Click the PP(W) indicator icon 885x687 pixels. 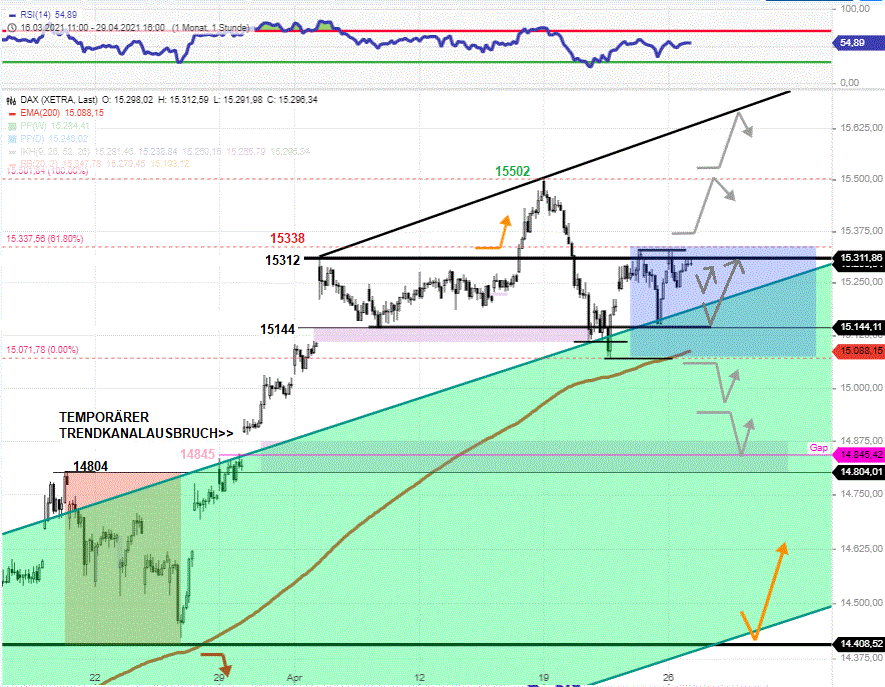(x=10, y=126)
